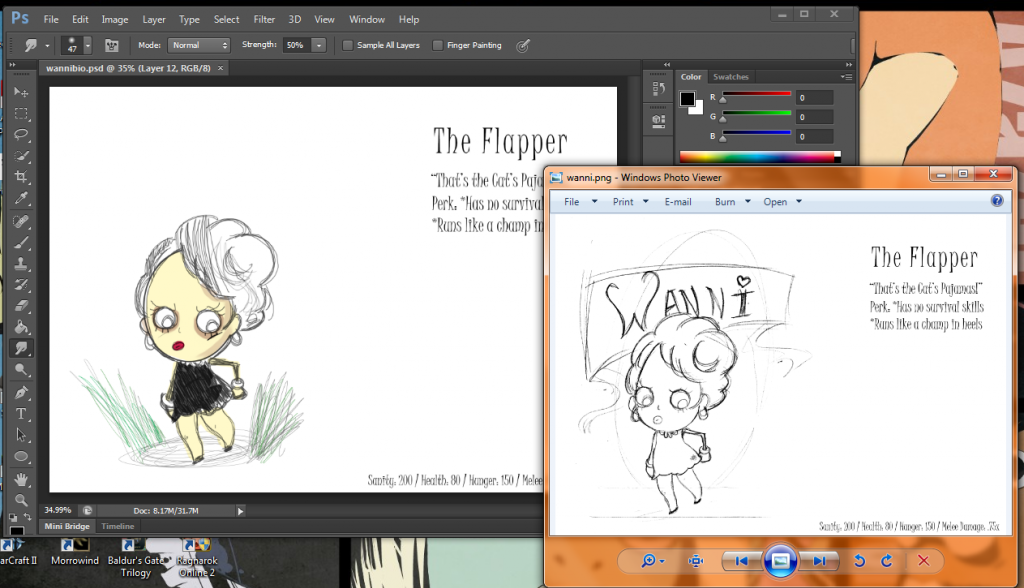Screen dimensions: 1024x588
Task: Activate the Horizontal Type tool
Action: [x=21, y=414]
